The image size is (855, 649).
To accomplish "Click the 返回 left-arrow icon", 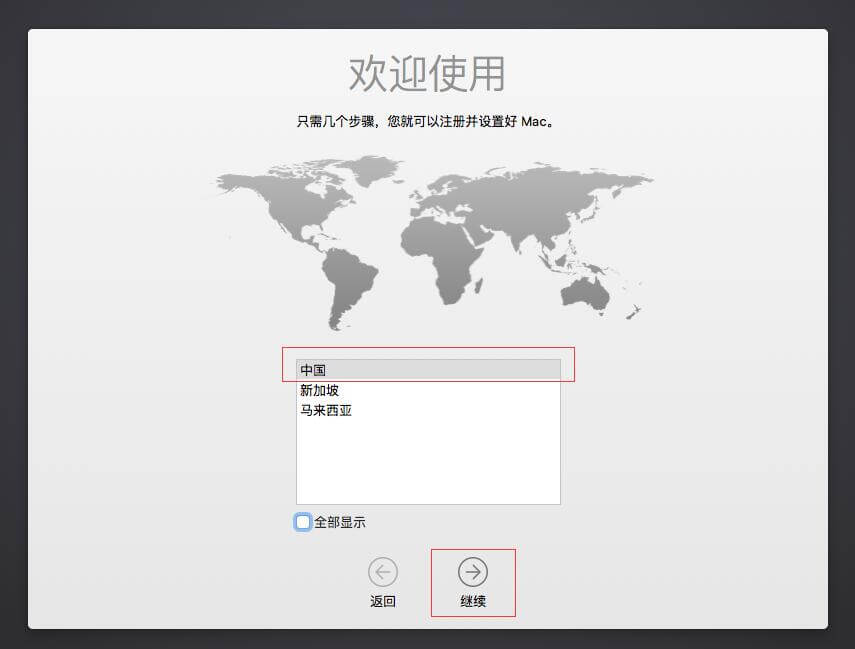I will (383, 572).
